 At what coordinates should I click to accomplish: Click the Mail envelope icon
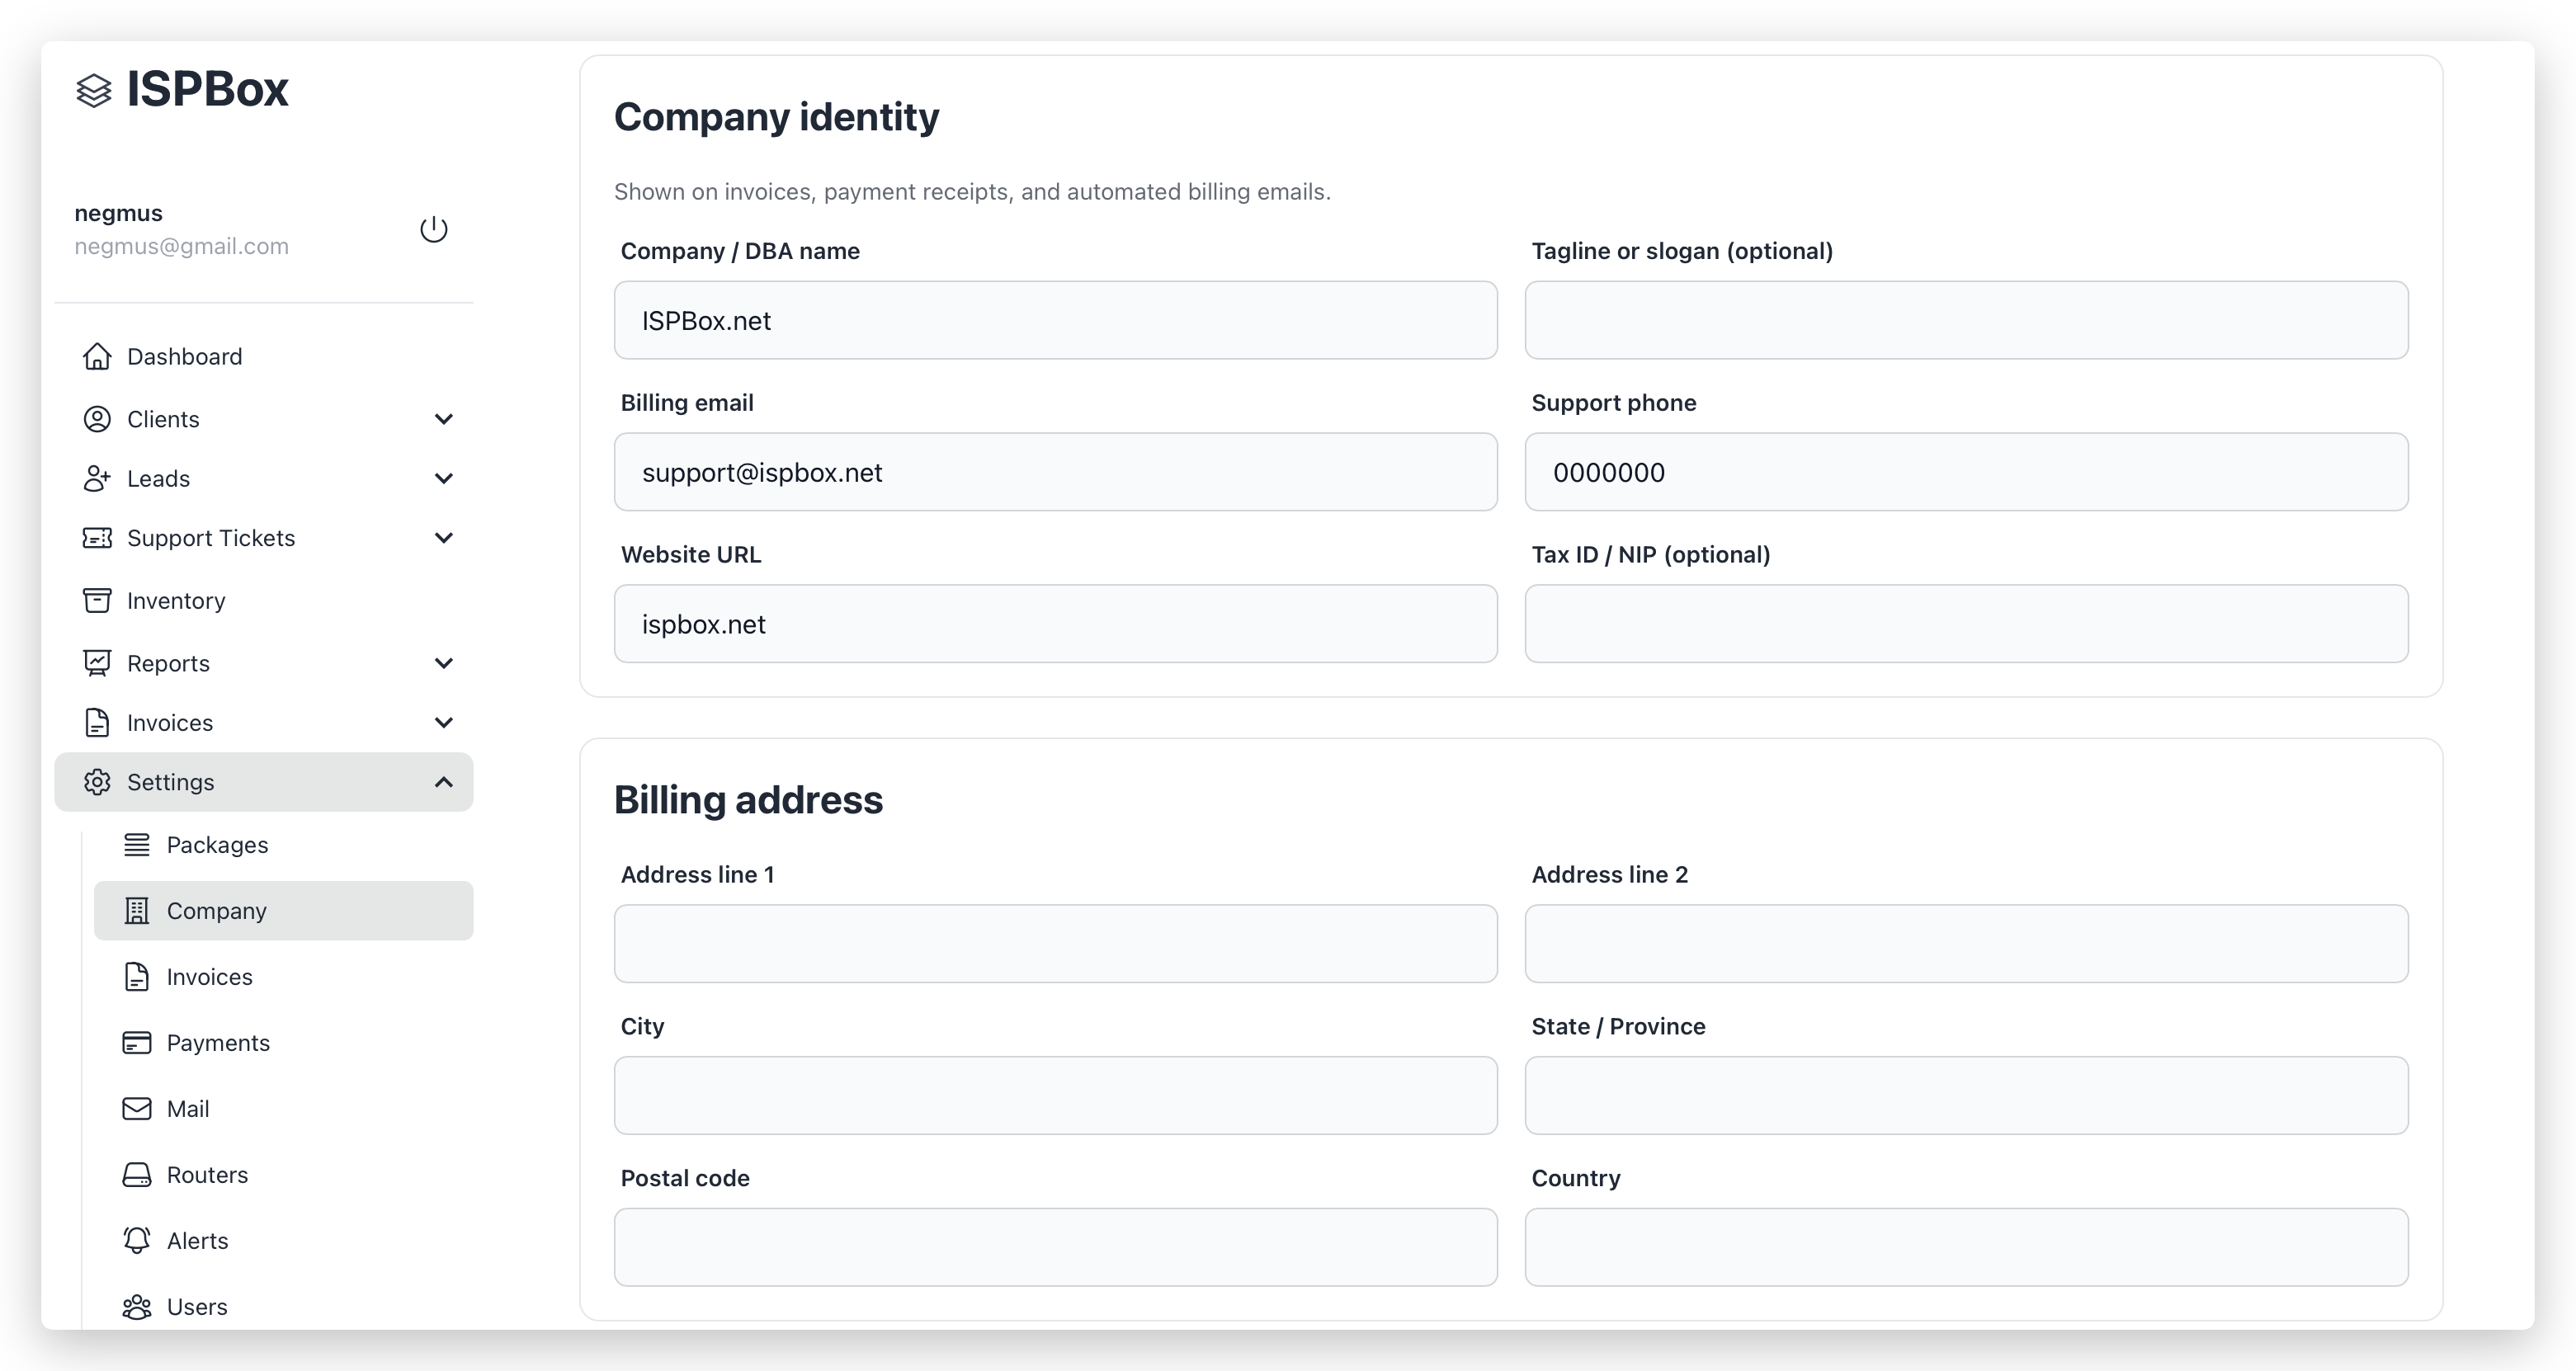click(x=137, y=1108)
